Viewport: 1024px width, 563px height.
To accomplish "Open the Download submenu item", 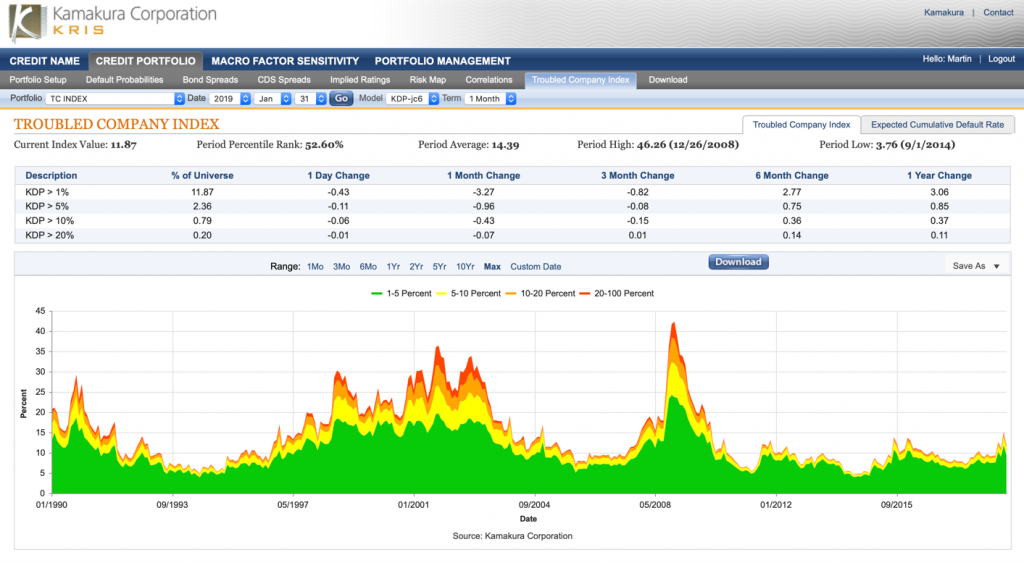I will click(x=667, y=80).
